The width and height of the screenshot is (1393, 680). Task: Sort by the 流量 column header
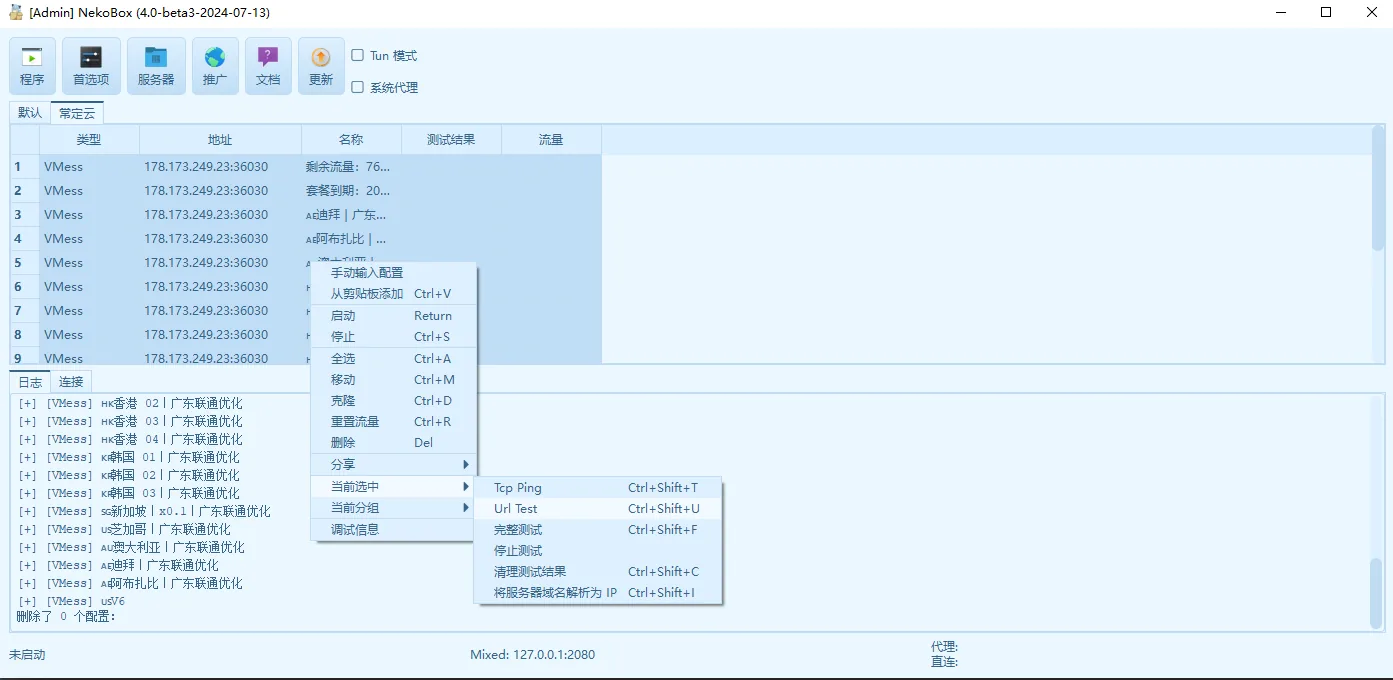point(551,140)
